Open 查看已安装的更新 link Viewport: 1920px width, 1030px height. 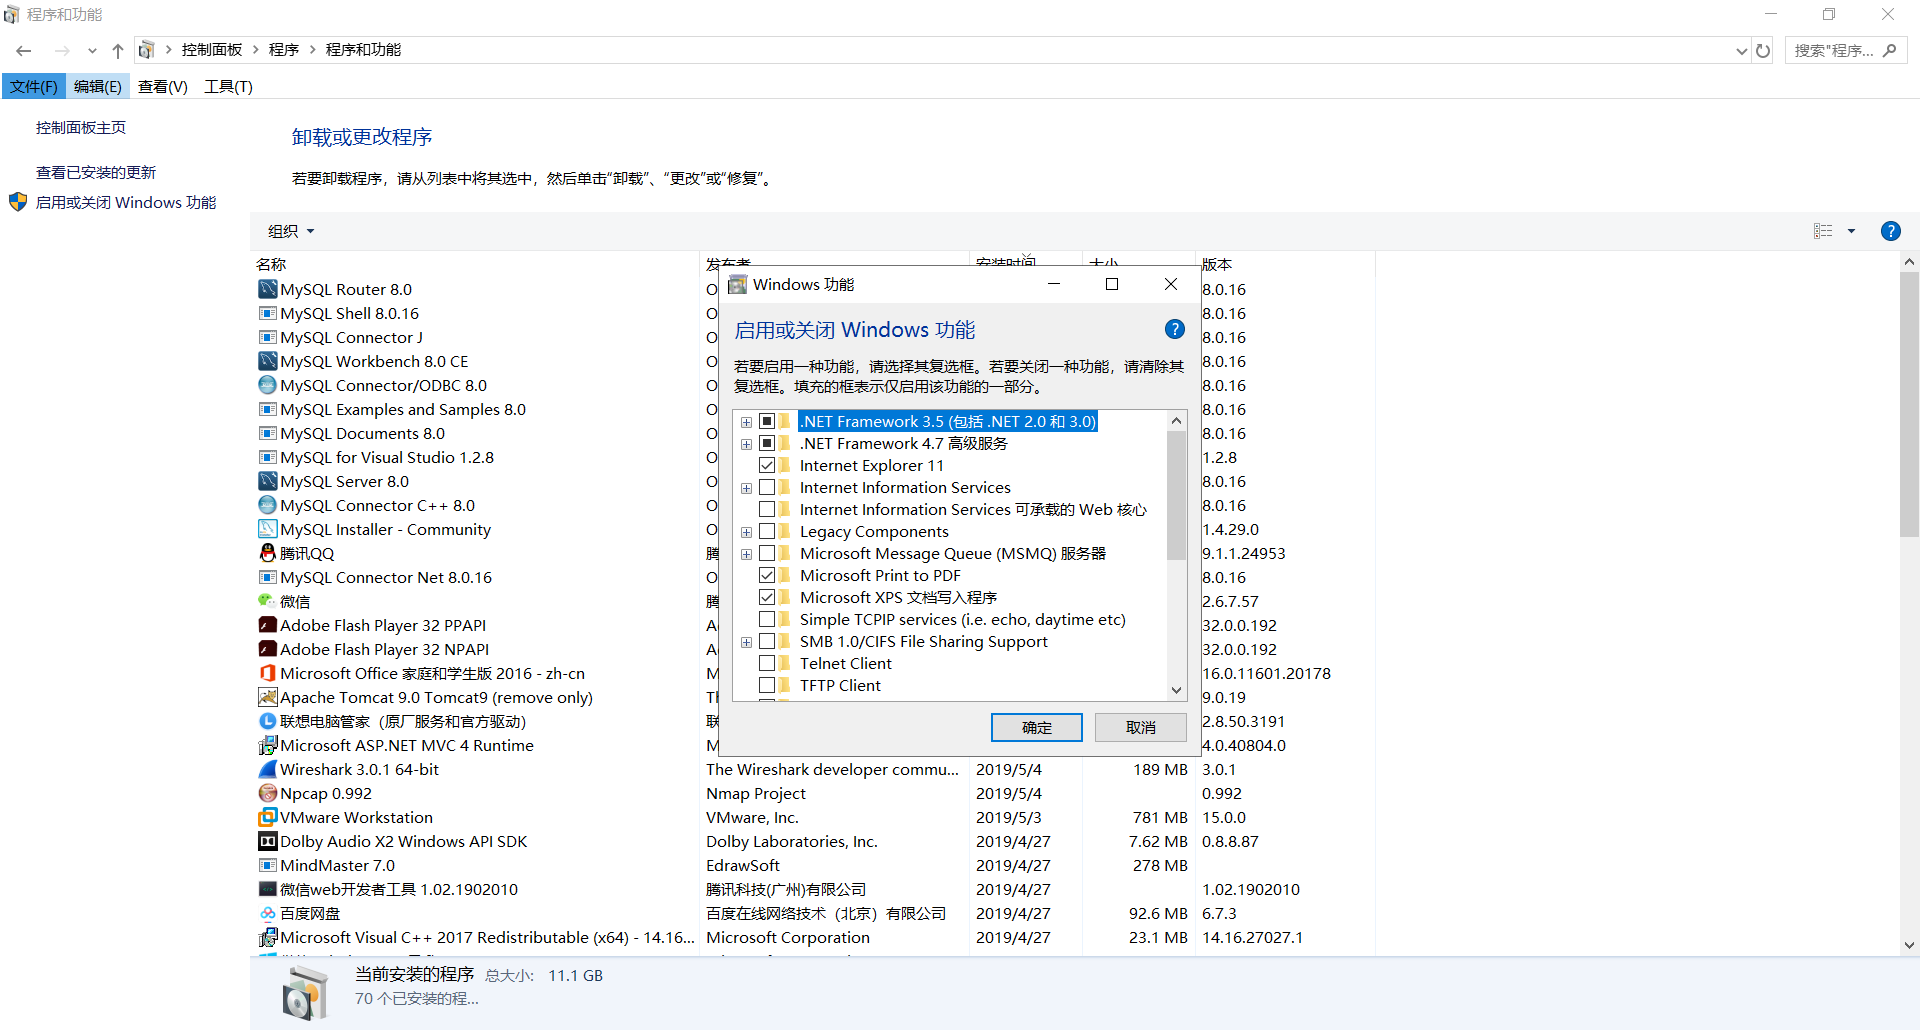pyautogui.click(x=96, y=172)
